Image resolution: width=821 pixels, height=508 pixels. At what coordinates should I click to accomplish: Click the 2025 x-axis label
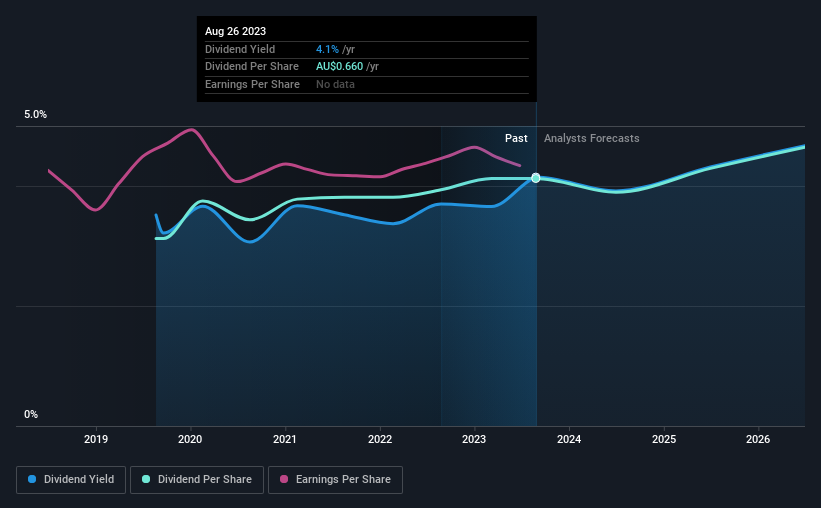point(664,439)
